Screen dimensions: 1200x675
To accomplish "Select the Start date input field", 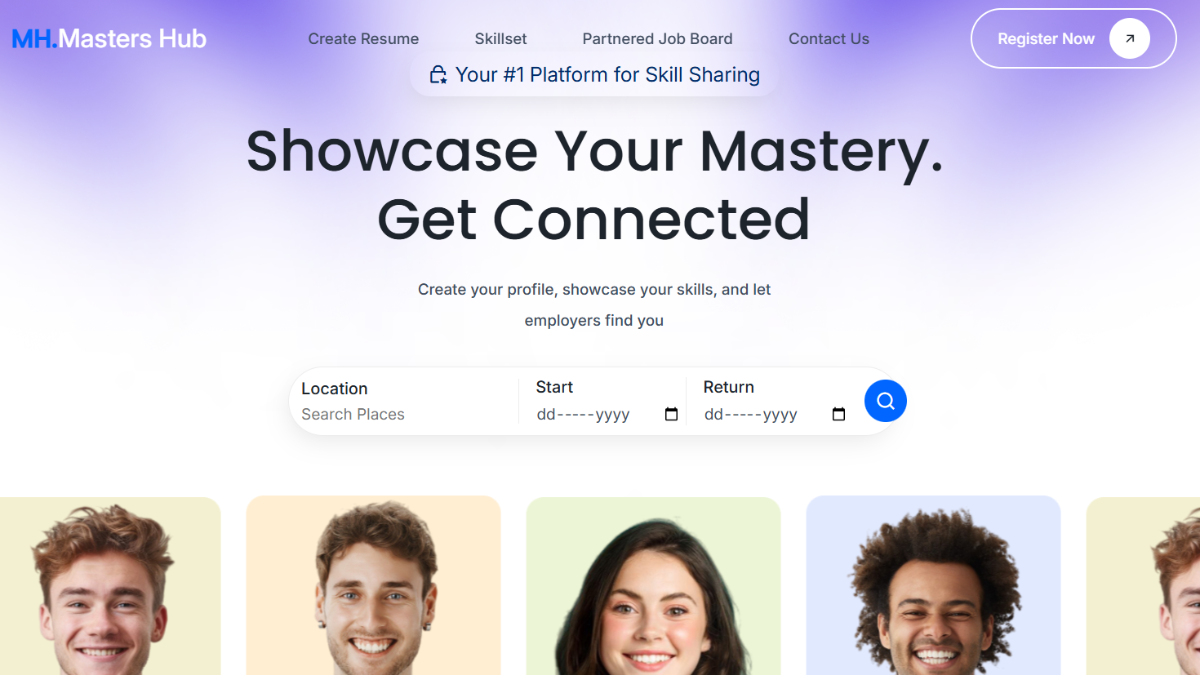I will tap(608, 414).
